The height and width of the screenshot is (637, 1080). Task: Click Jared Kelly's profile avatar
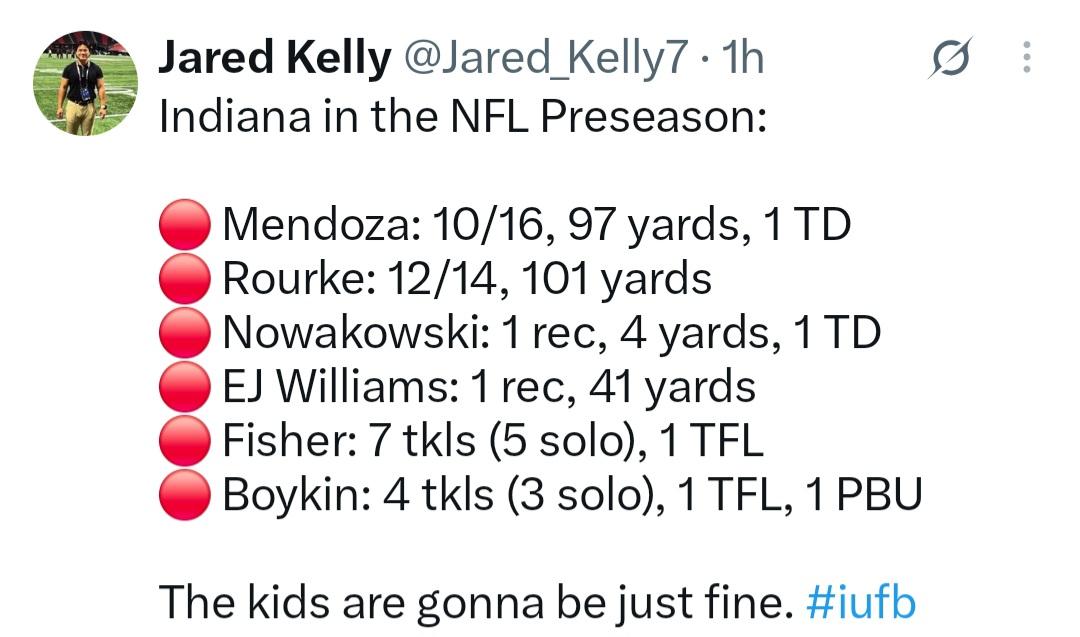[85, 83]
